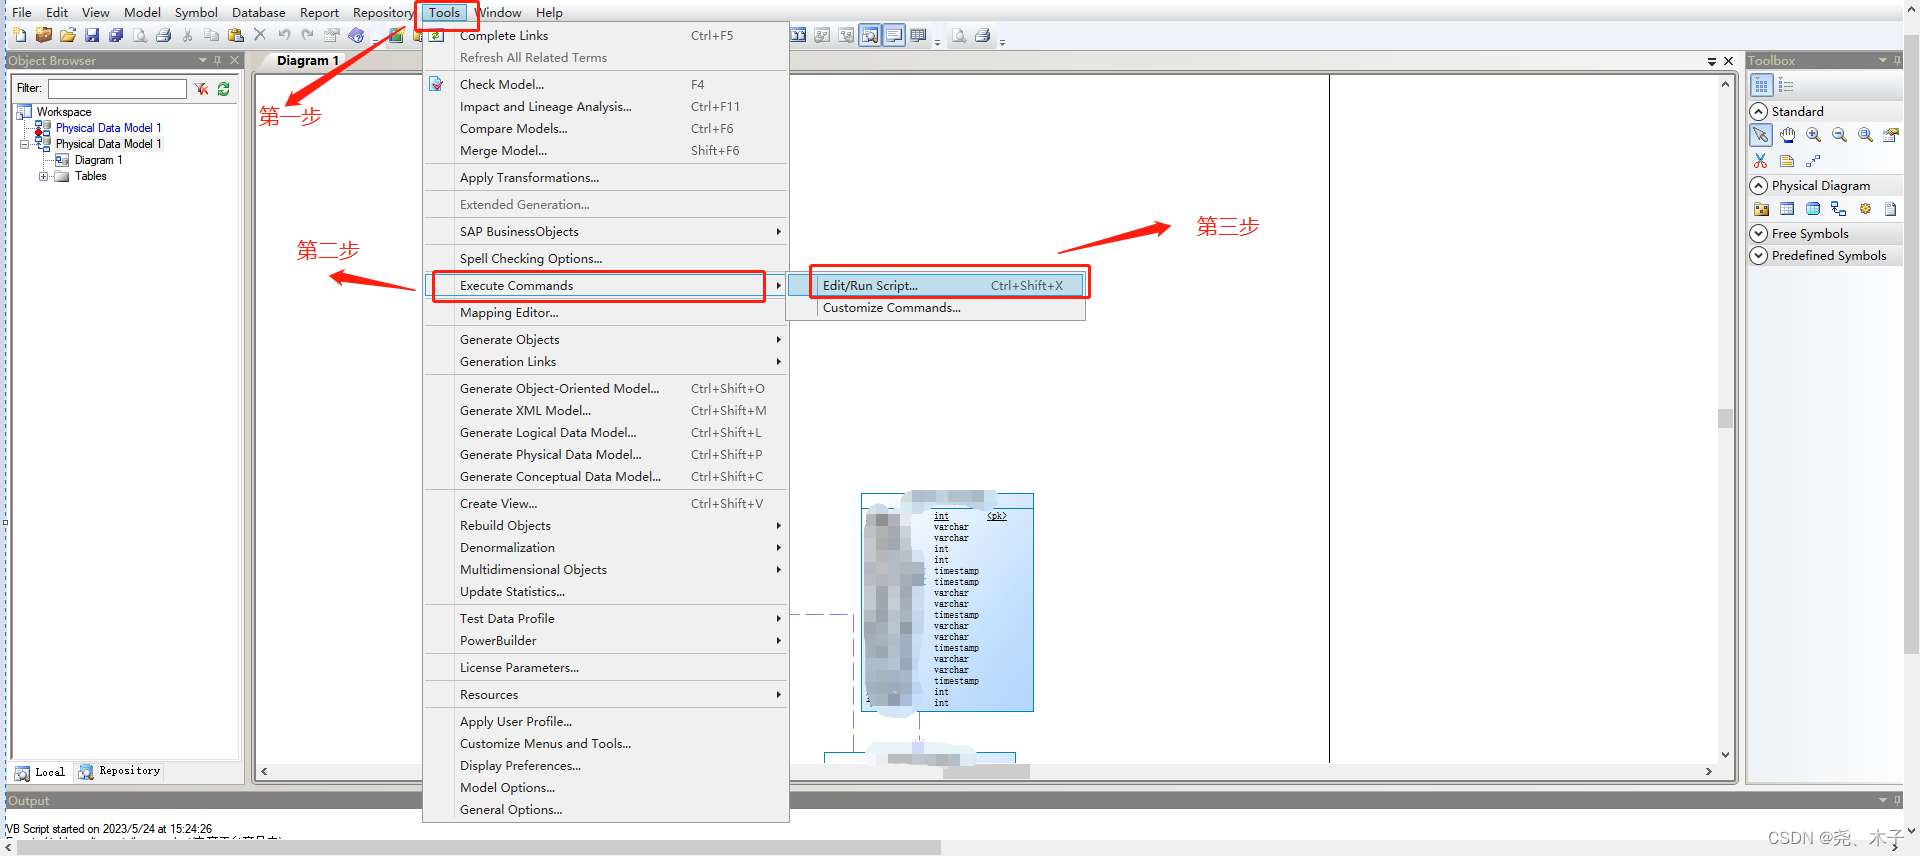
Task: Select Workspace root in Object Browser
Action: [x=64, y=112]
